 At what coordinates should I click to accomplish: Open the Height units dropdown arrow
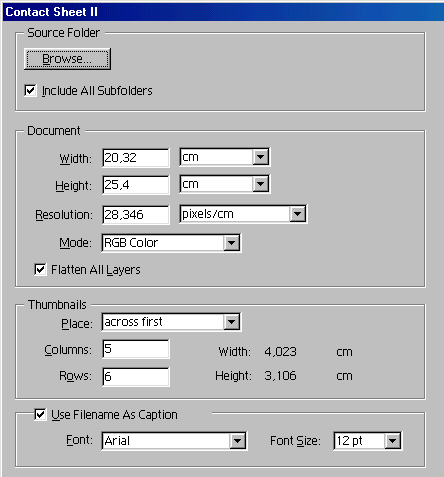[260, 184]
